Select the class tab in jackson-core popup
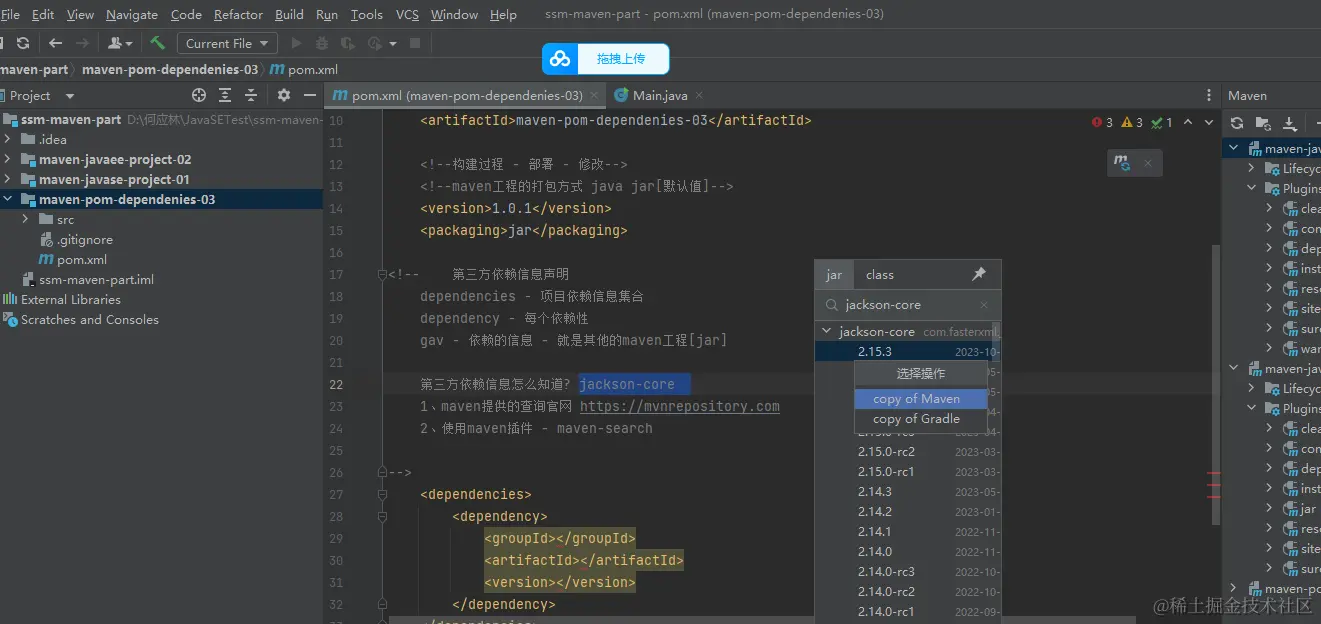This screenshot has height=624, width=1321. click(880, 274)
